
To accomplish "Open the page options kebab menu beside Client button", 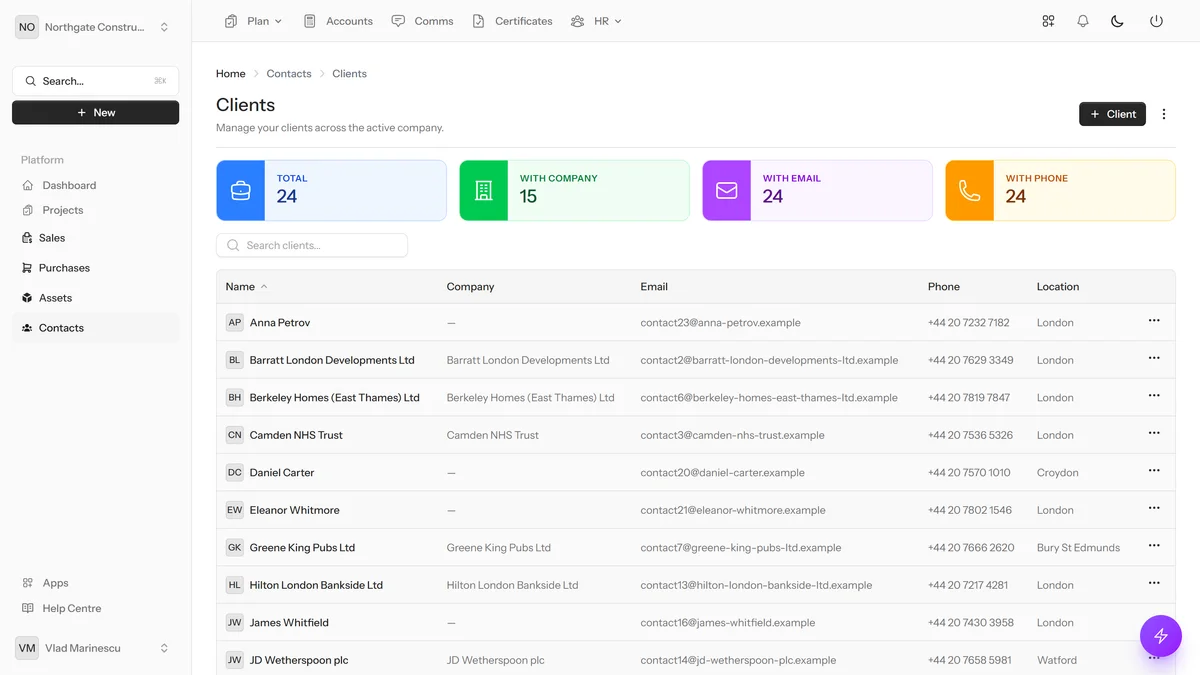I will point(1164,114).
